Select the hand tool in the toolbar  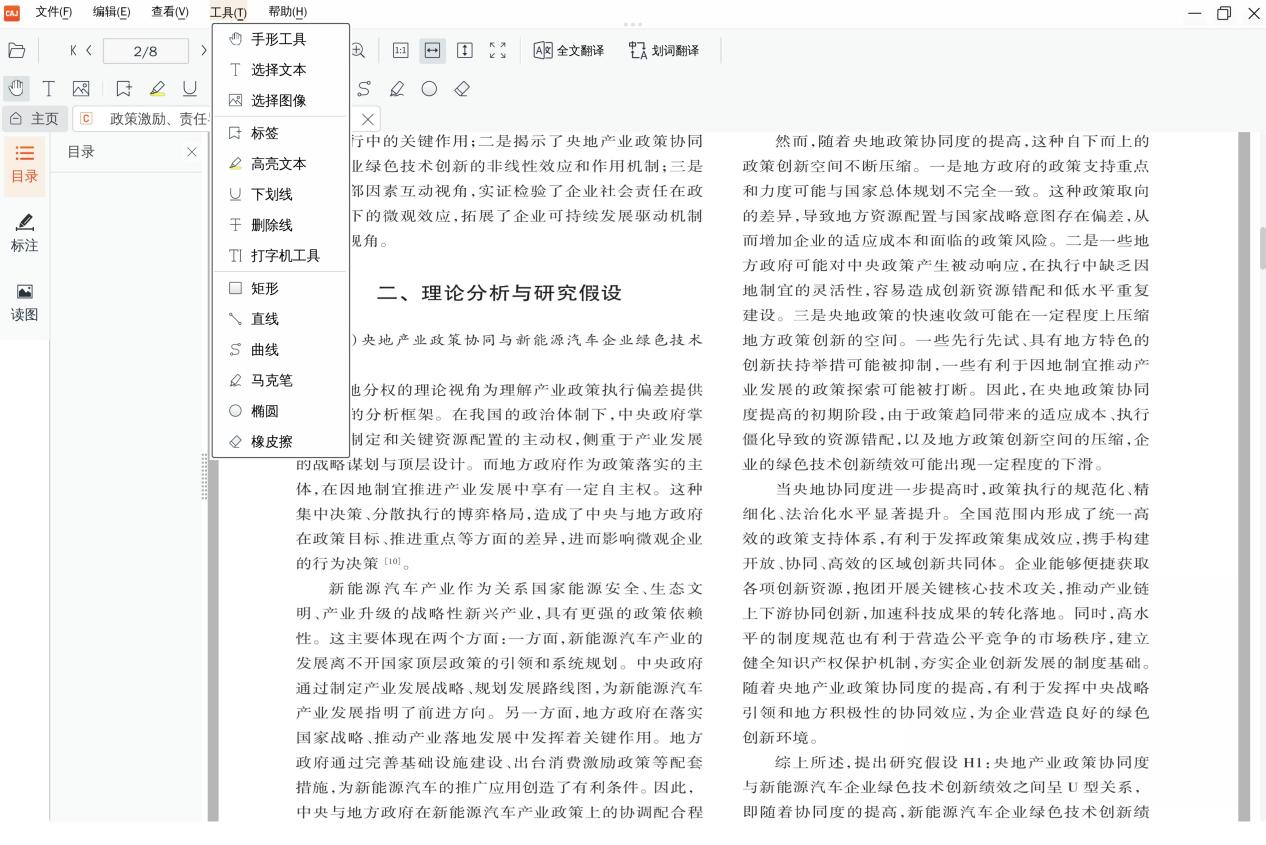point(16,88)
